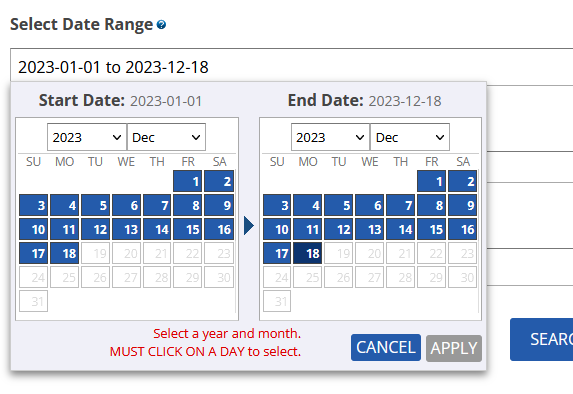This screenshot has width=573, height=394.
Task: Select day 18 in End Date calendar
Action: coord(308,253)
